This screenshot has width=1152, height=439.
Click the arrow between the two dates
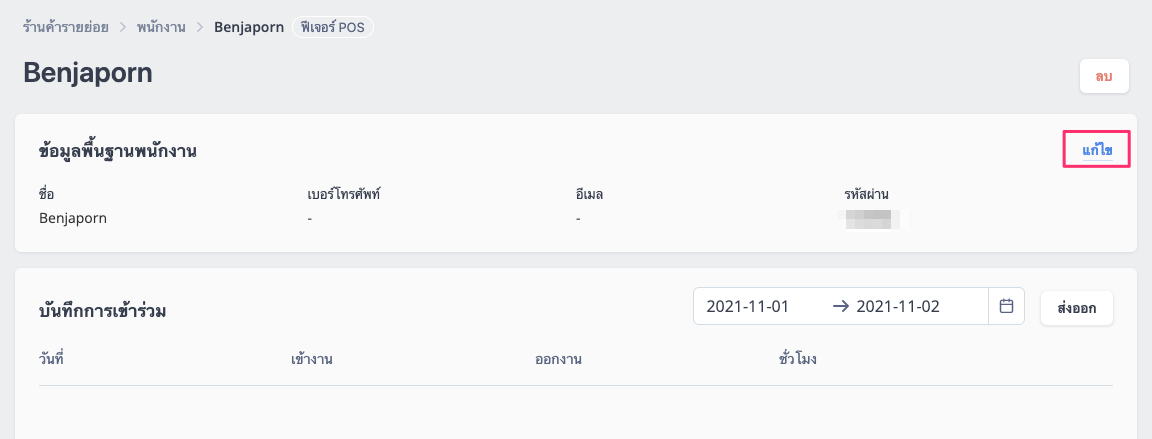click(840, 307)
